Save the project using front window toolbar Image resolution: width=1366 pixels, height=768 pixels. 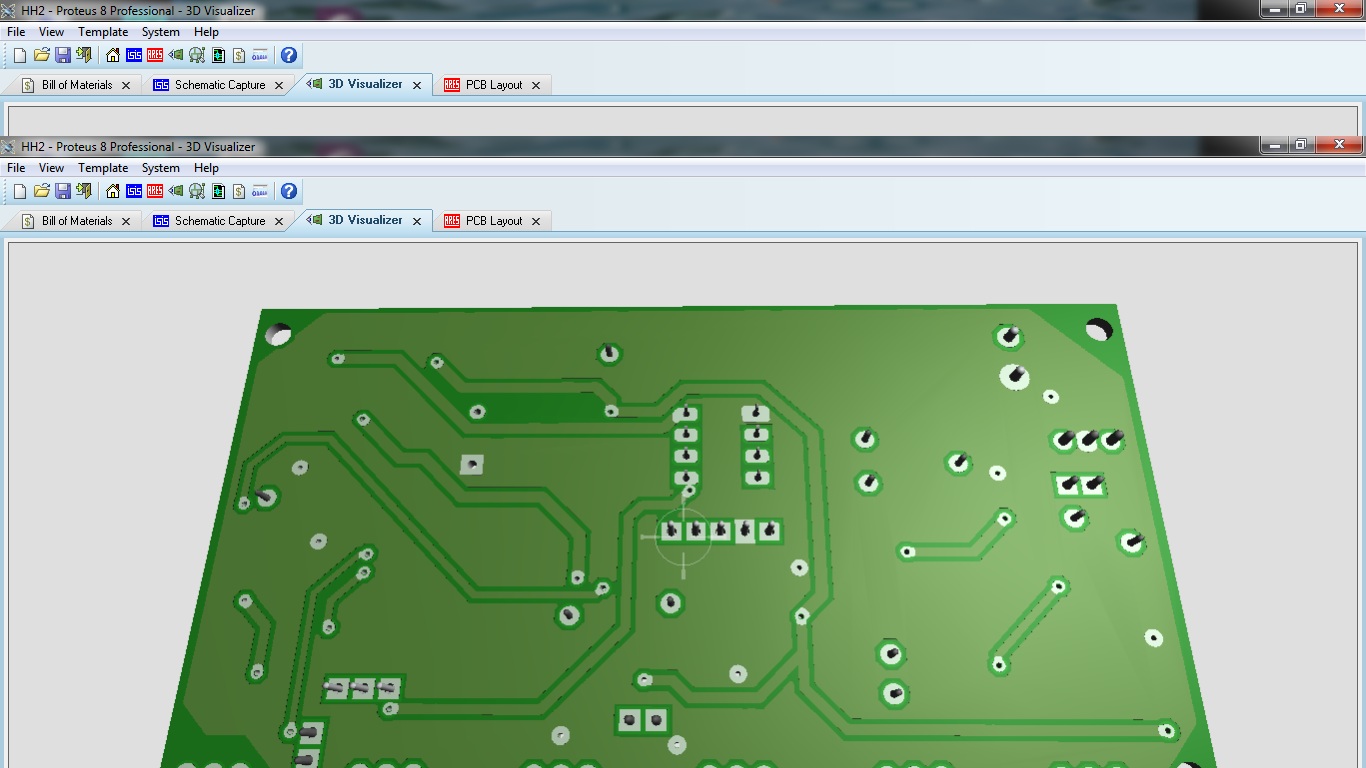point(62,191)
